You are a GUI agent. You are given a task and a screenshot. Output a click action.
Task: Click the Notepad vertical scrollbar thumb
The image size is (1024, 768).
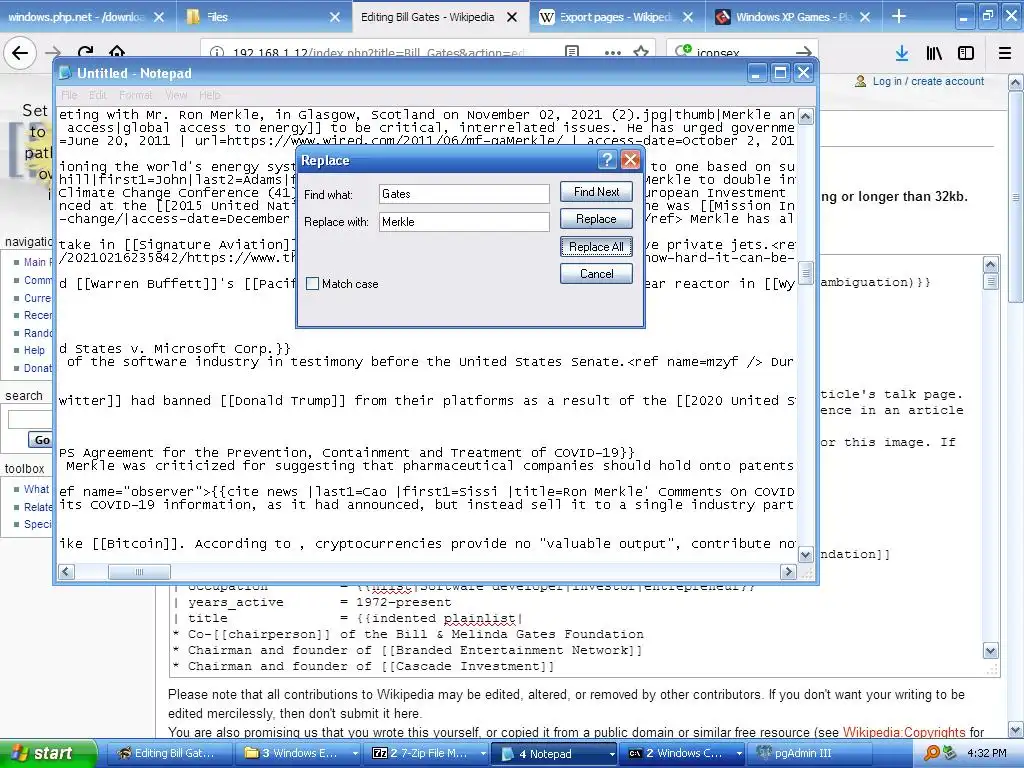(806, 273)
